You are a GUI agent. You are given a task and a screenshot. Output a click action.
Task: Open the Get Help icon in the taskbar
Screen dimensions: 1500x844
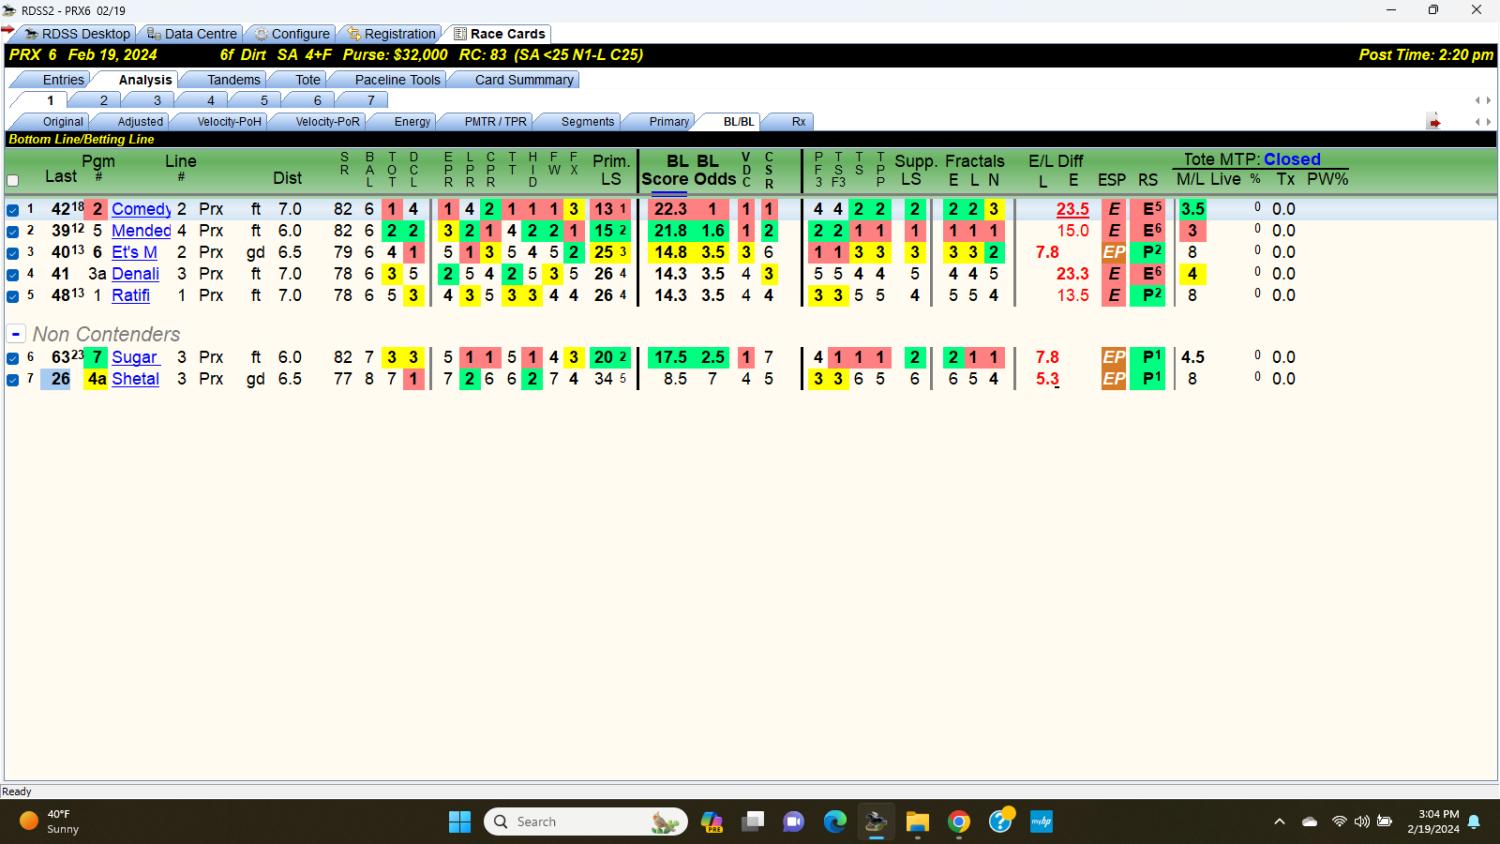point(1001,821)
